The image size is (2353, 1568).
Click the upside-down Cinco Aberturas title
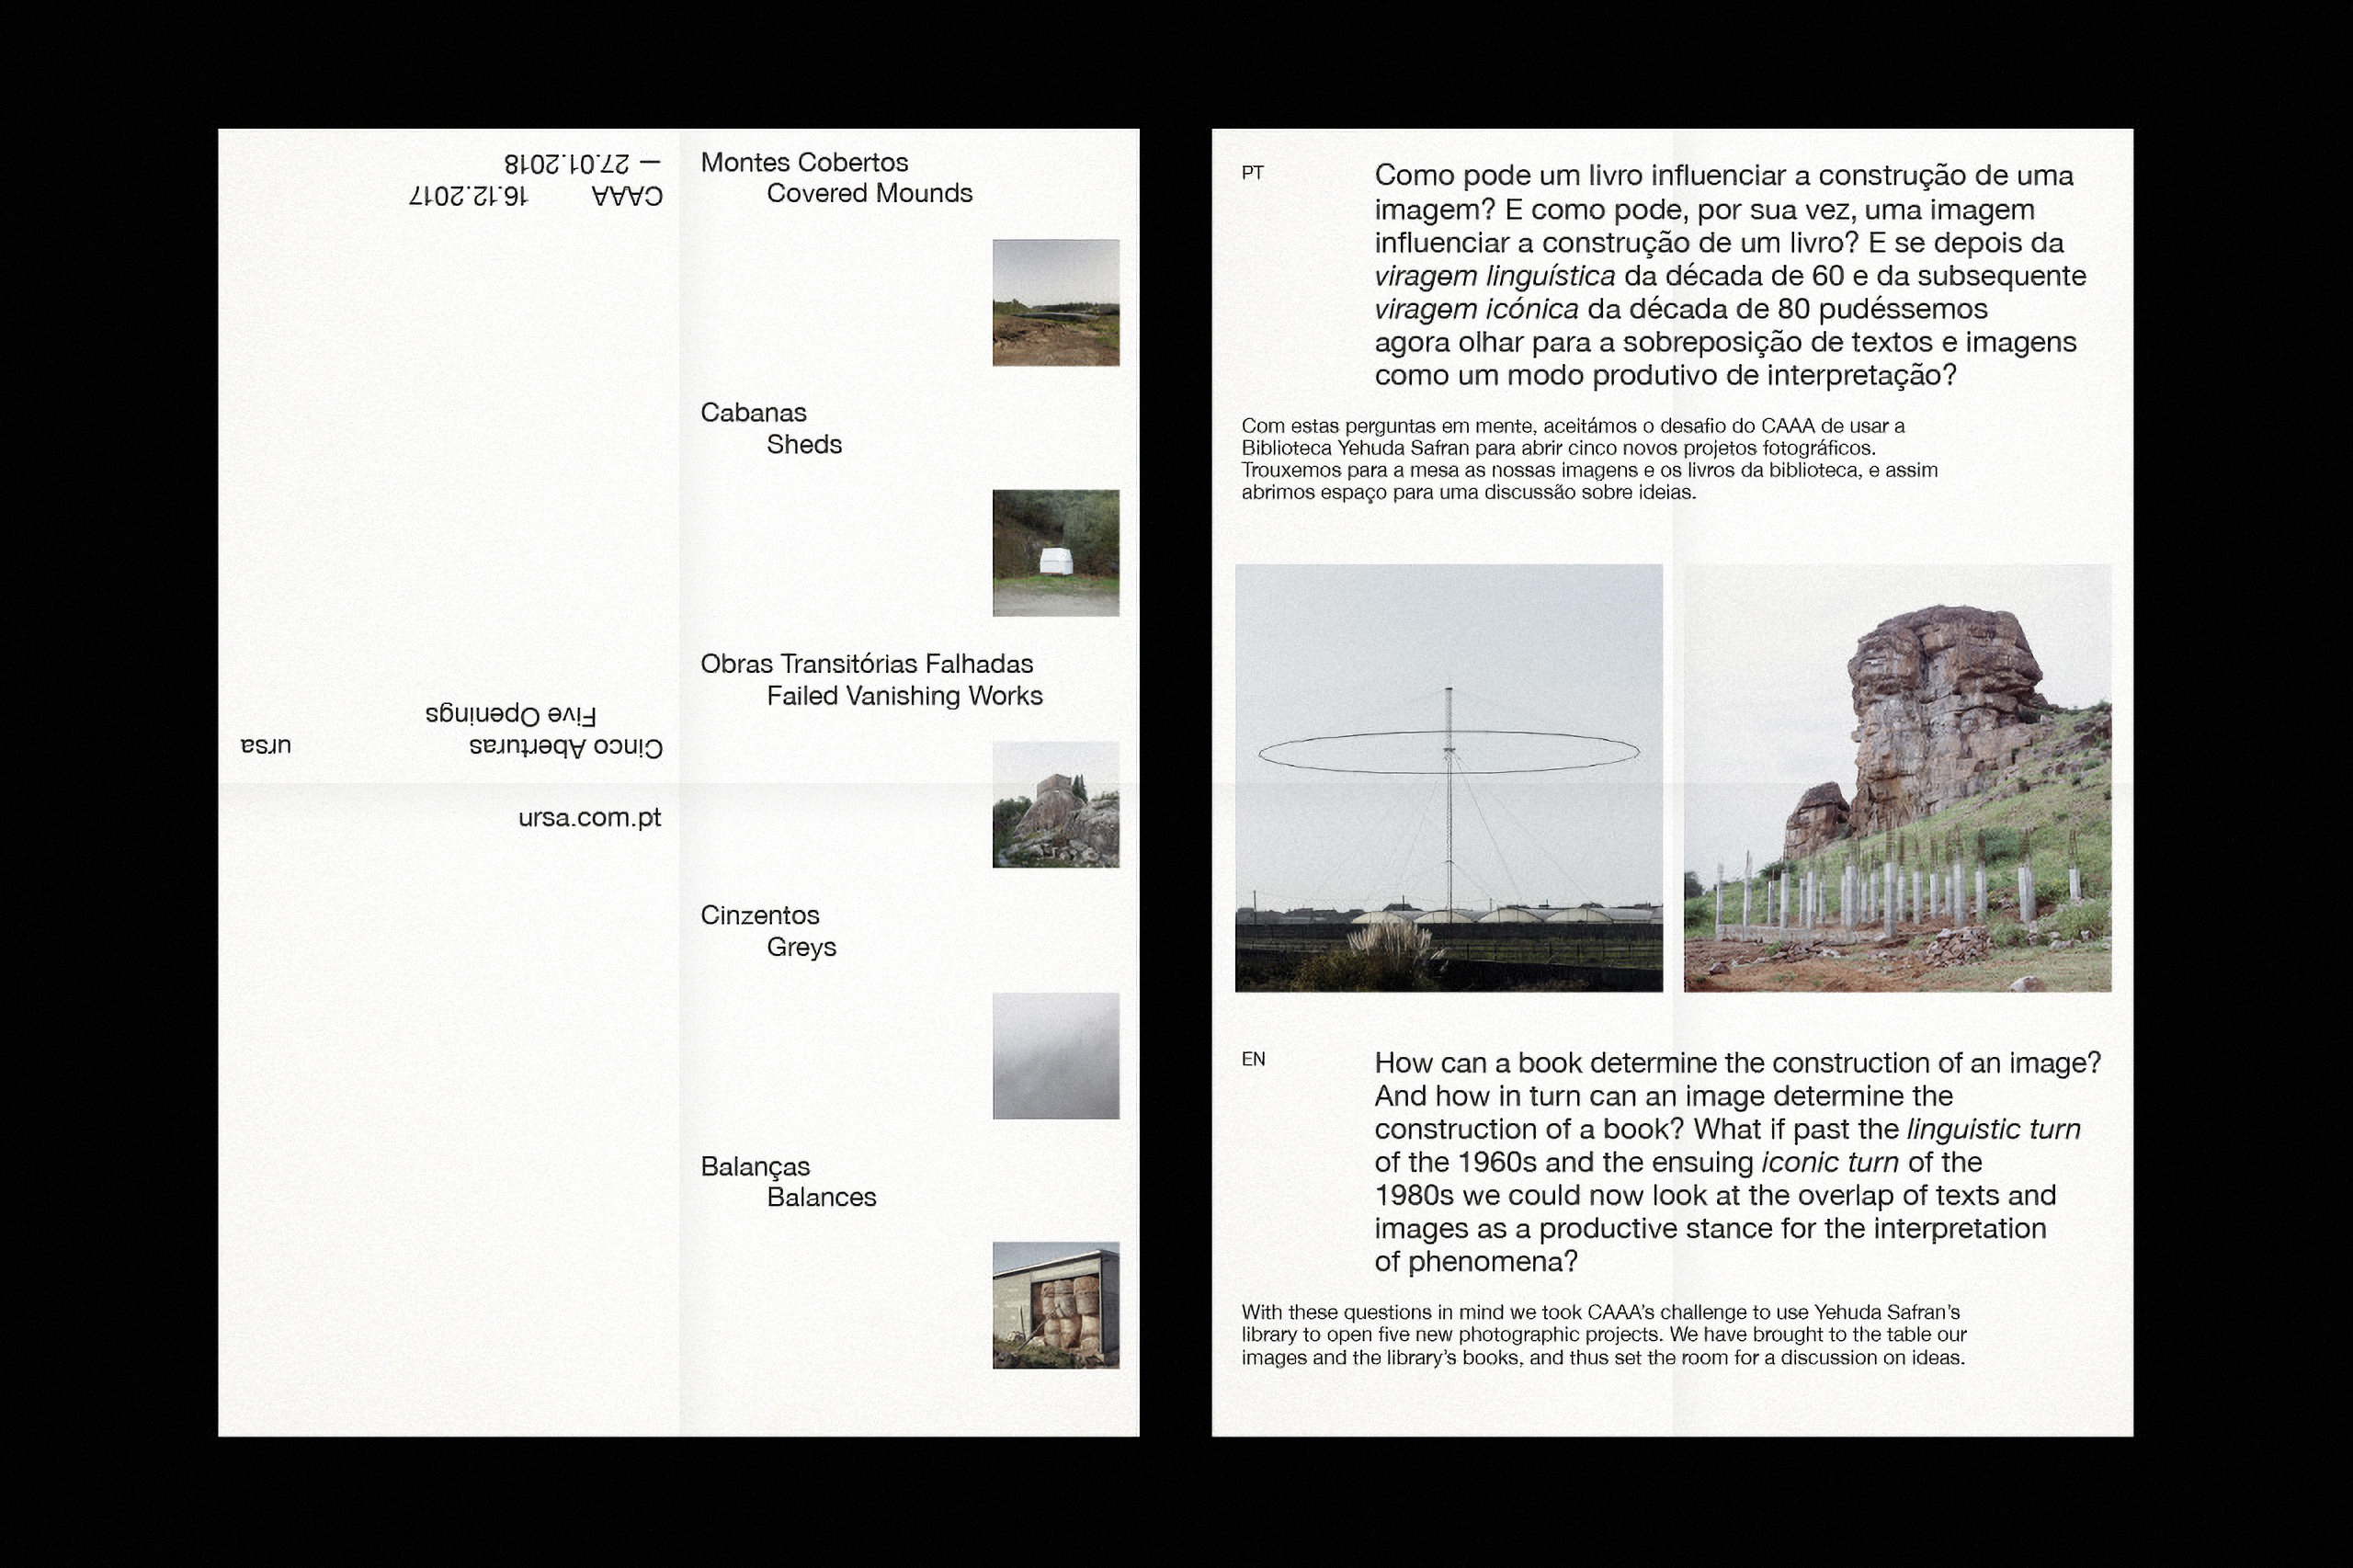click(x=565, y=747)
